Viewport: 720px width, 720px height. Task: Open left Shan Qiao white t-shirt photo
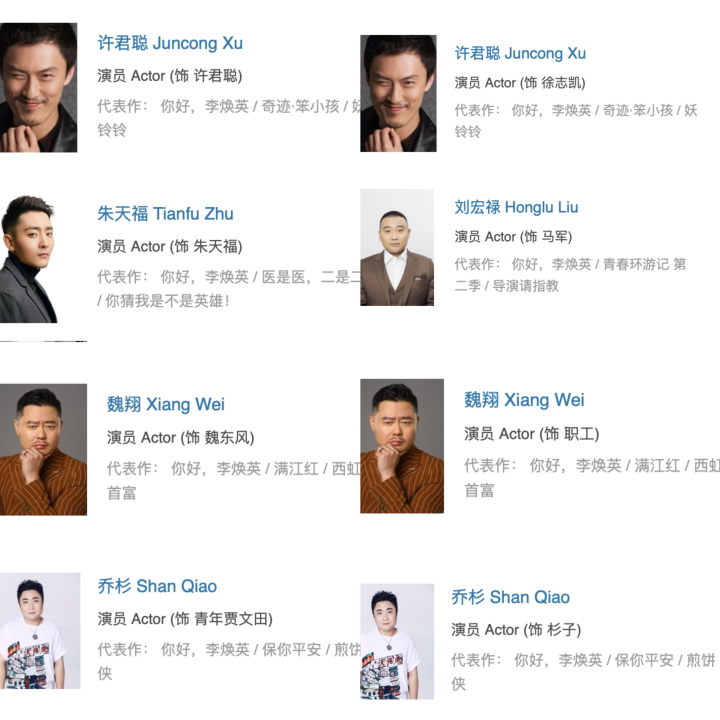click(x=40, y=630)
